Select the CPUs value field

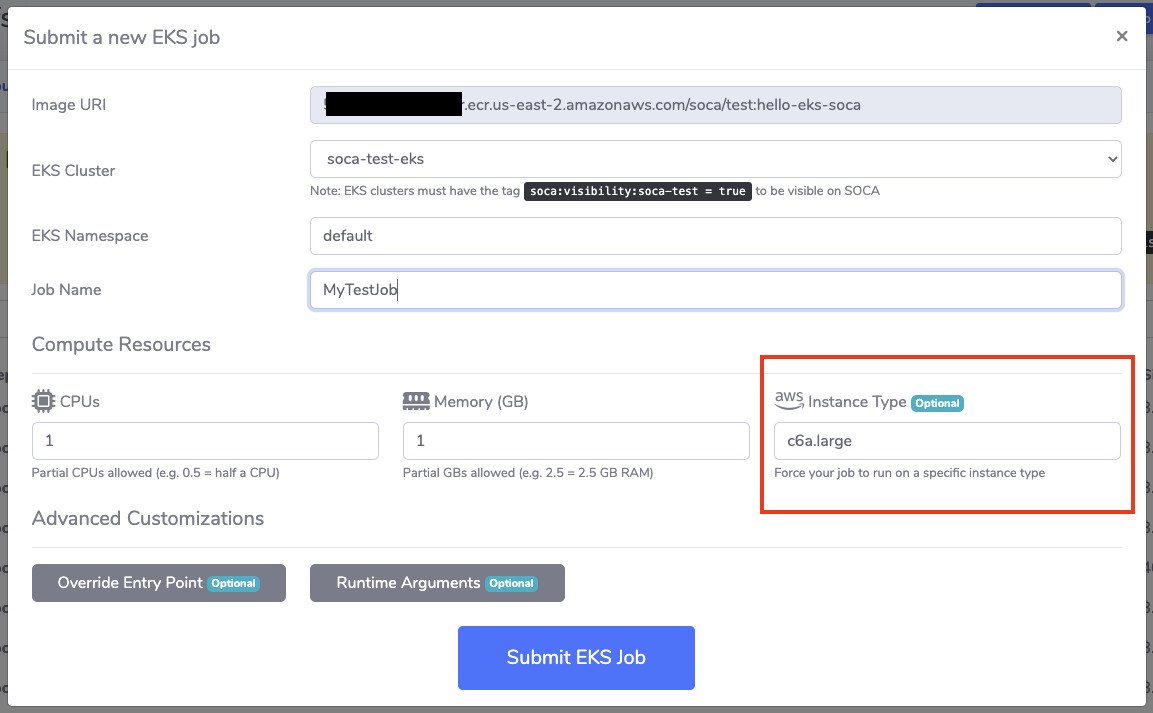(205, 441)
